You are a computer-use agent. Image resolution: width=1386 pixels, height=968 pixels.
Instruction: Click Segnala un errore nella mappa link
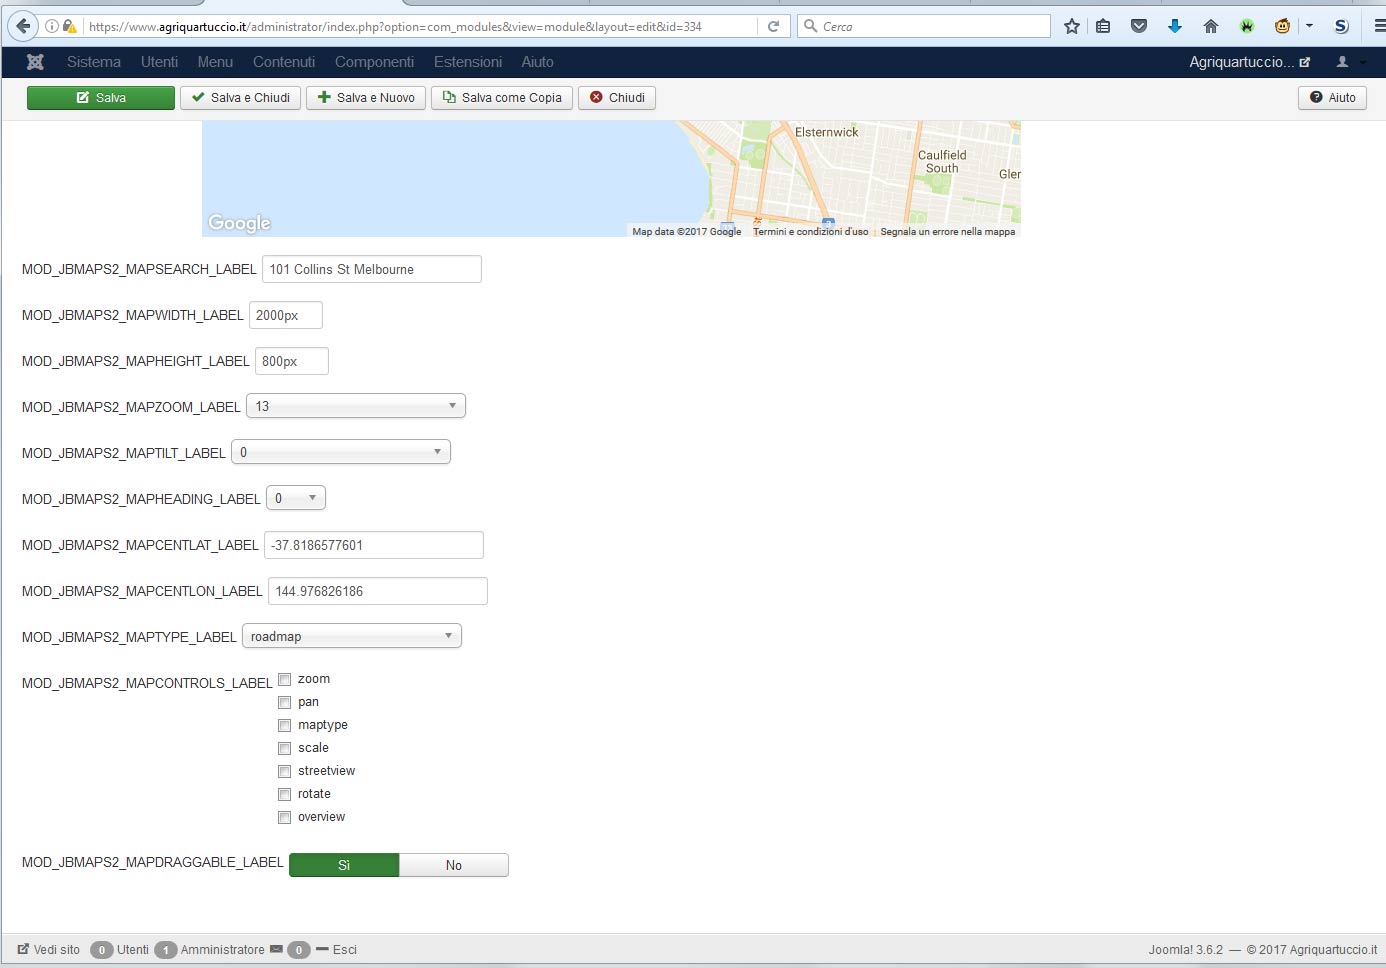point(948,231)
